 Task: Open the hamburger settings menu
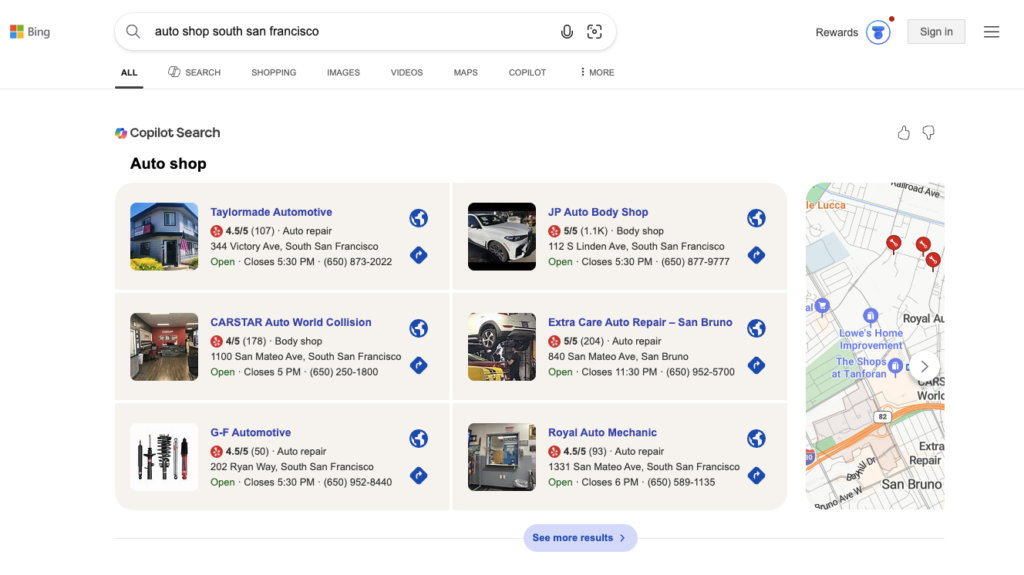[991, 32]
